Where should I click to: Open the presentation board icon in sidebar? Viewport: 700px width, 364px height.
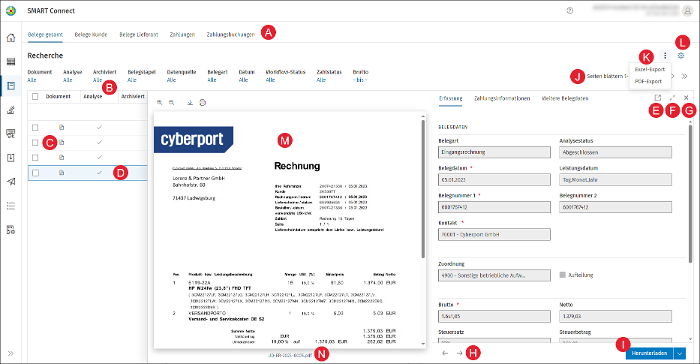coord(11,134)
